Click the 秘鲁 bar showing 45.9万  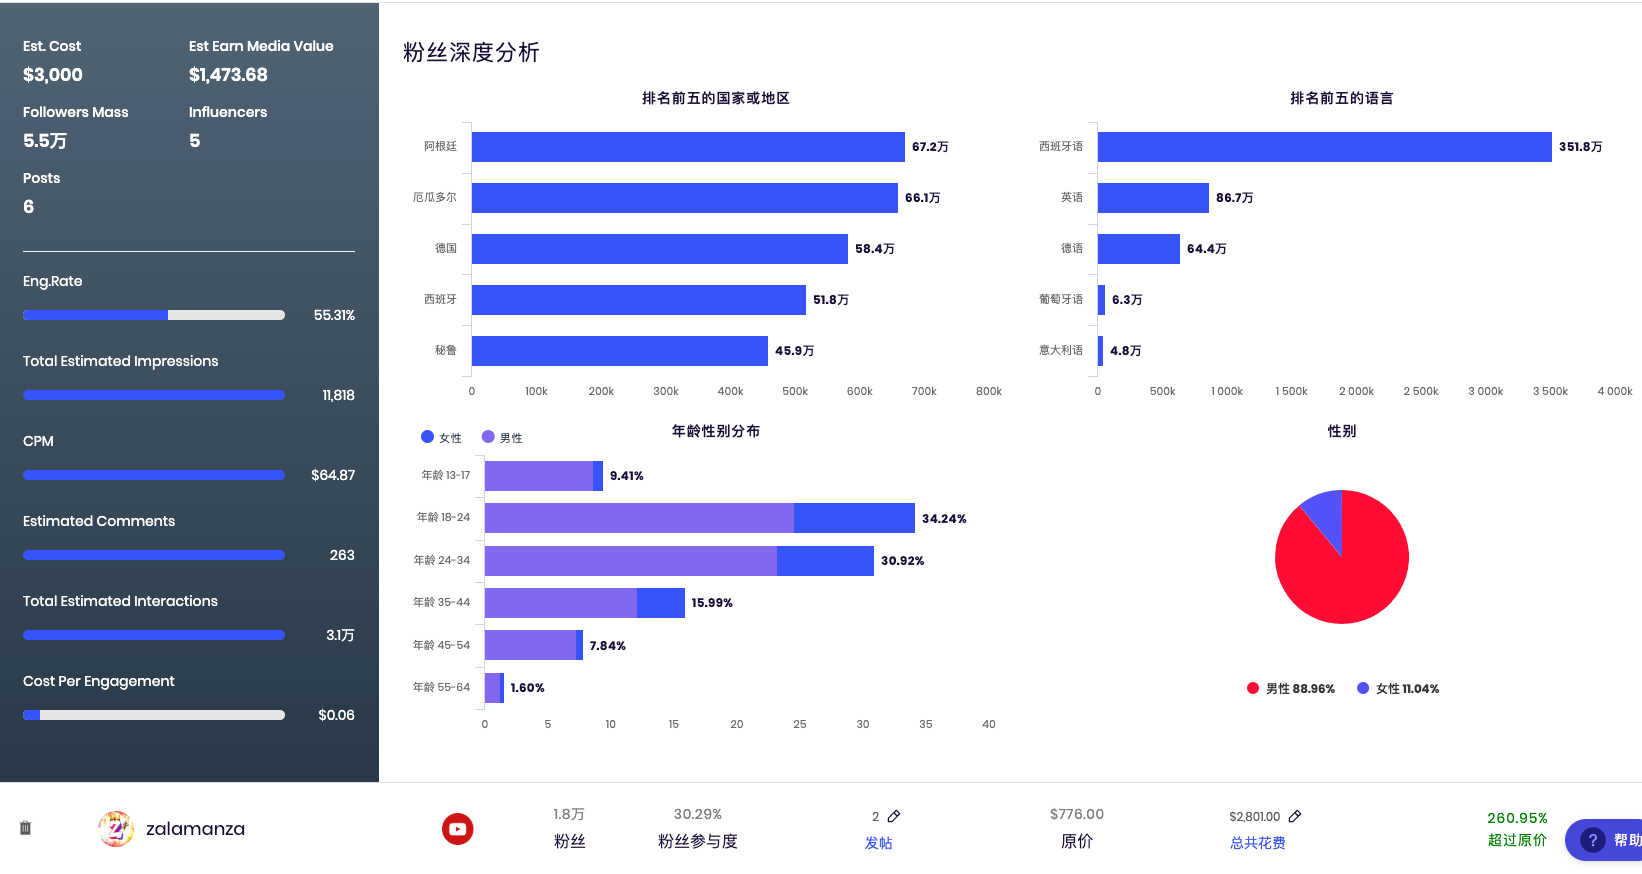click(620, 351)
